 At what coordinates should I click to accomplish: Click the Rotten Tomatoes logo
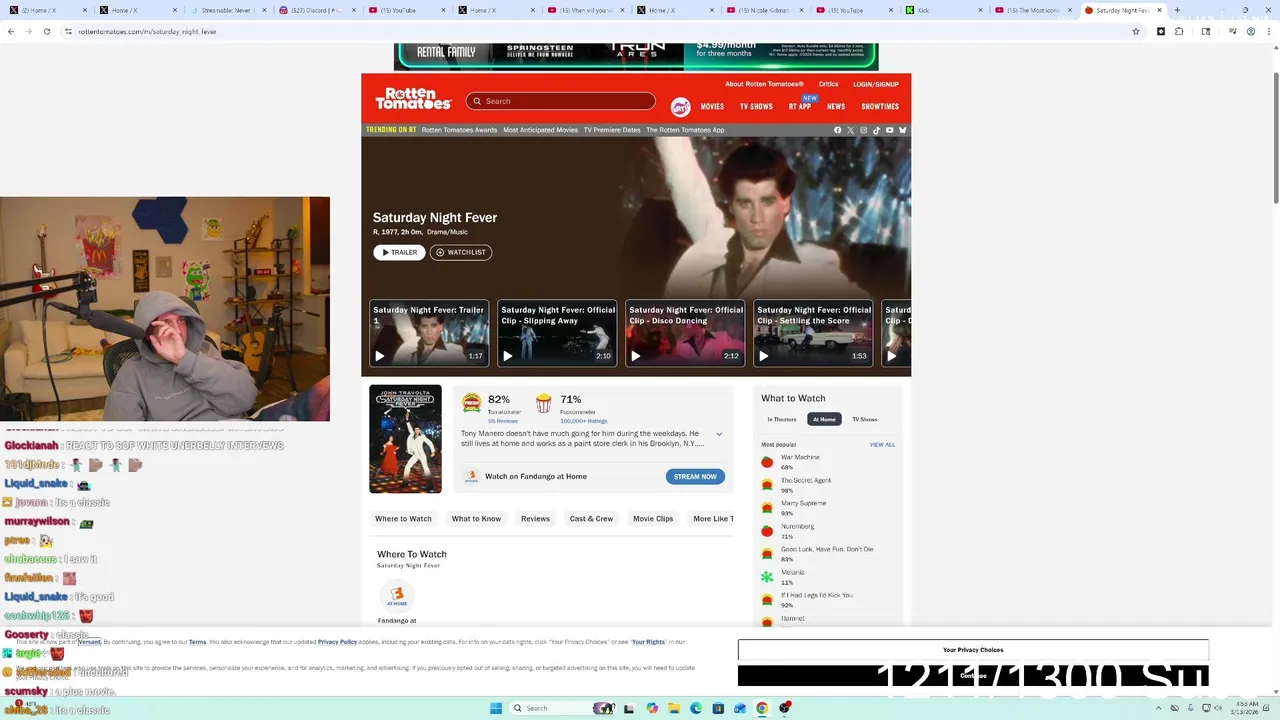413,99
